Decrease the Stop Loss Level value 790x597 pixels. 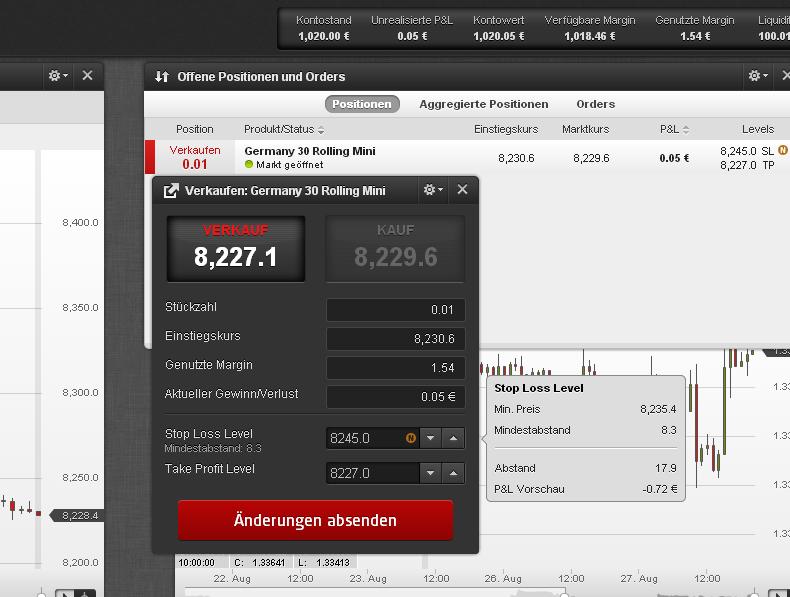tap(430, 438)
